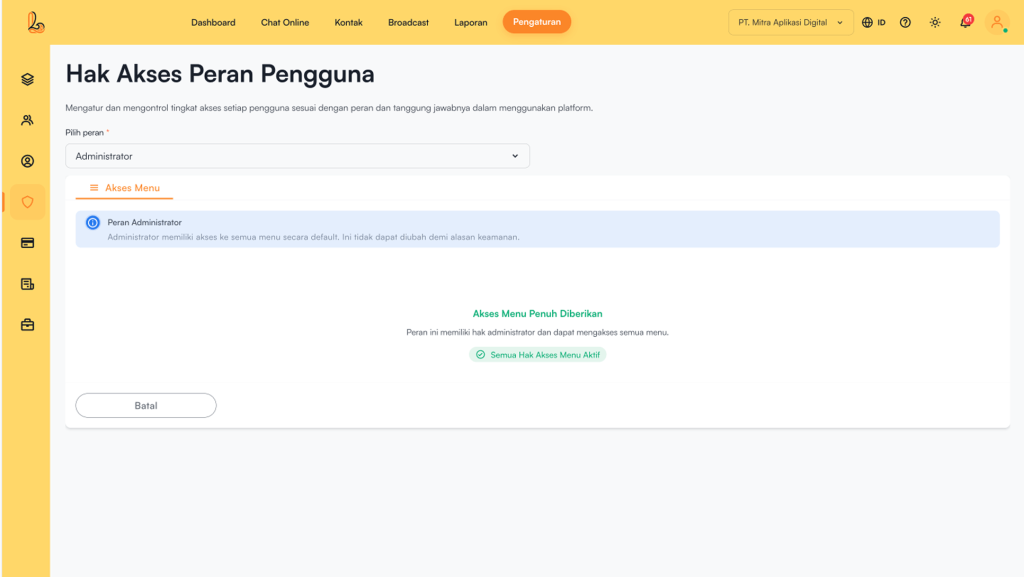Click the layers stack icon in sidebar
This screenshot has width=1024, height=577.
click(27, 79)
